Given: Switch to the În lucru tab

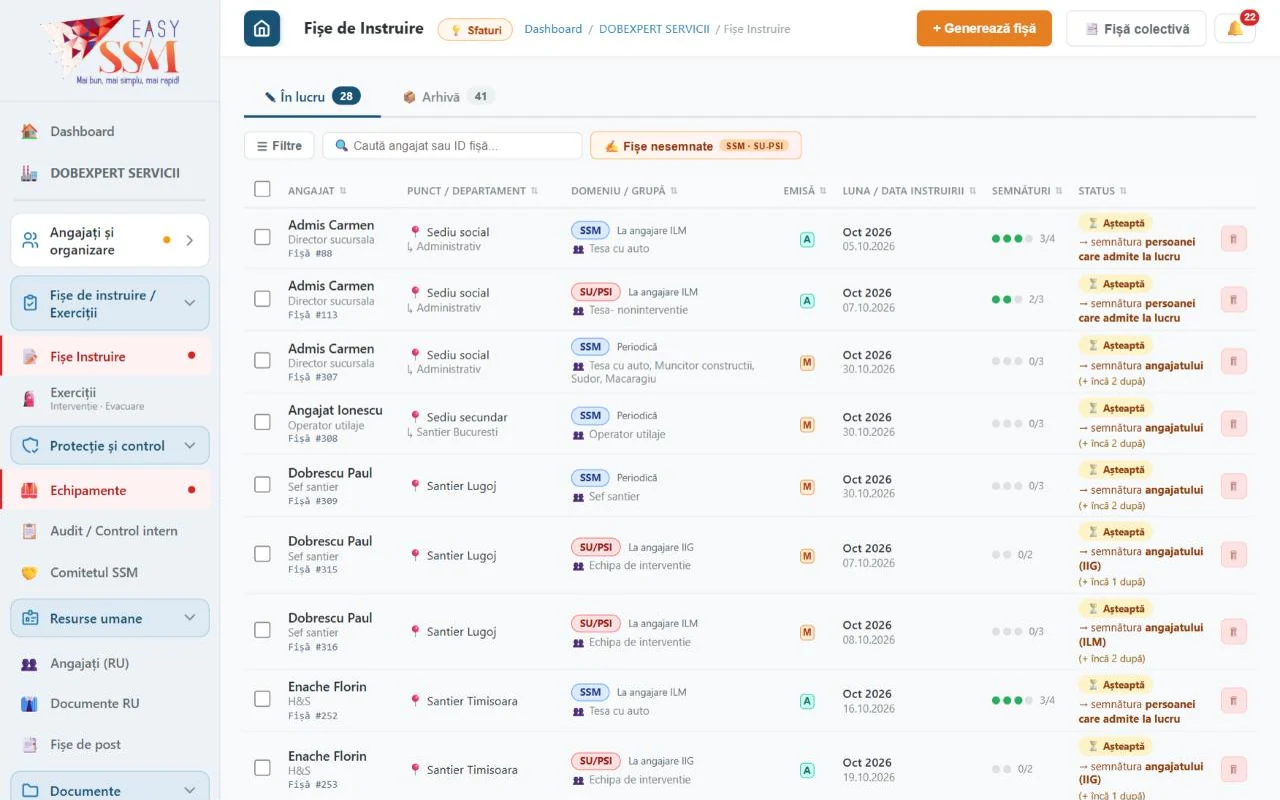Looking at the screenshot, I should 312,97.
